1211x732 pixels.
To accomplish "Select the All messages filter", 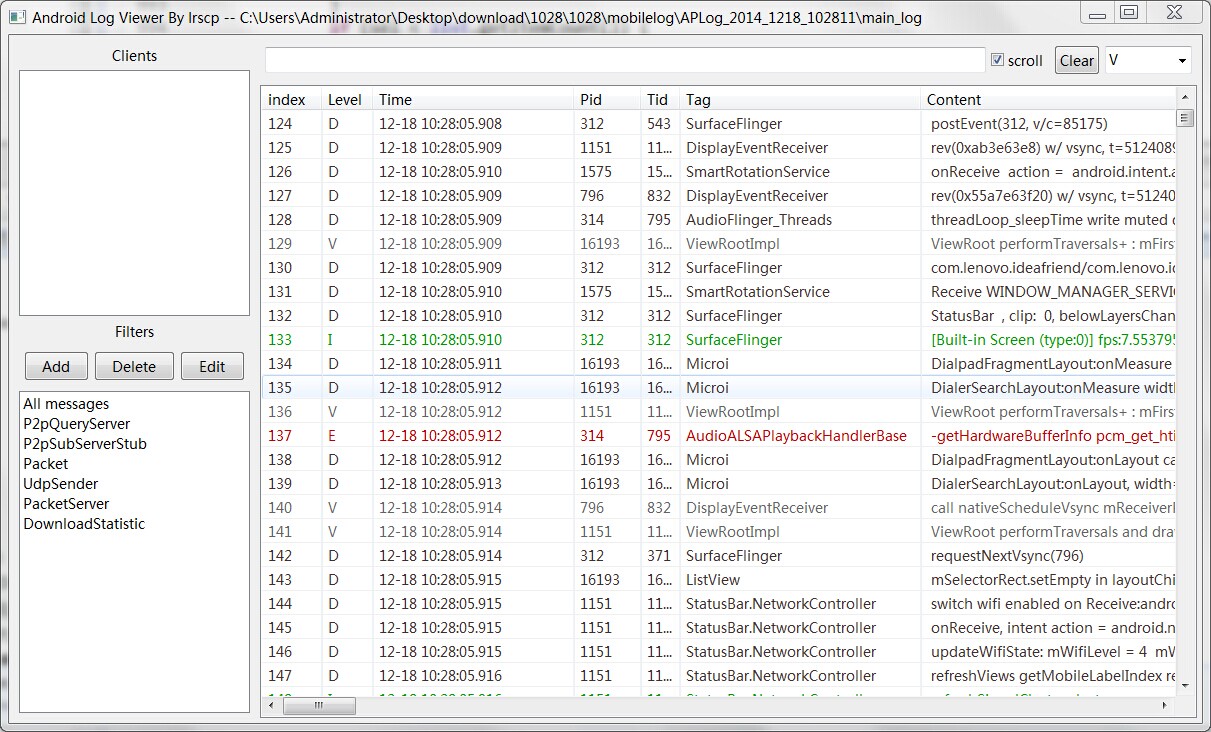I will pos(66,404).
